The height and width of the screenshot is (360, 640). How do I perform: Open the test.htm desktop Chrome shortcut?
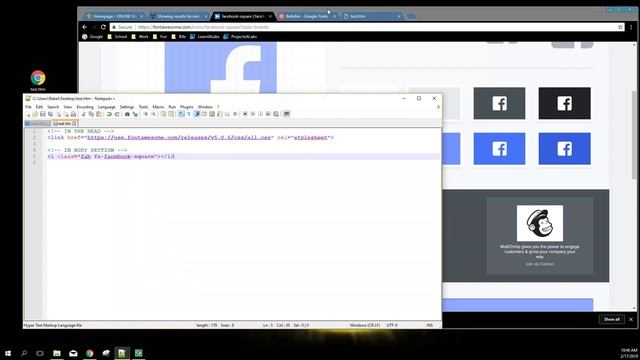click(x=38, y=80)
